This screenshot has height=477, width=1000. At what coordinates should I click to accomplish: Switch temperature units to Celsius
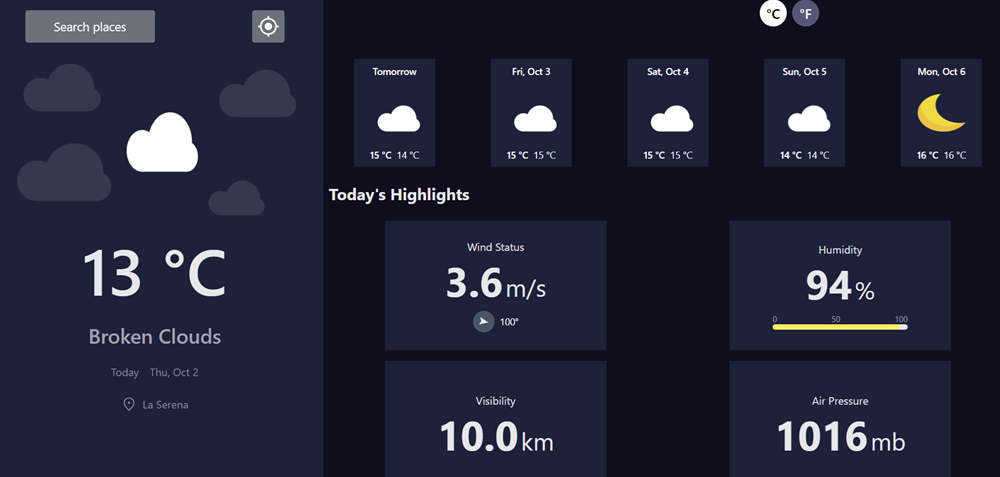(x=773, y=14)
